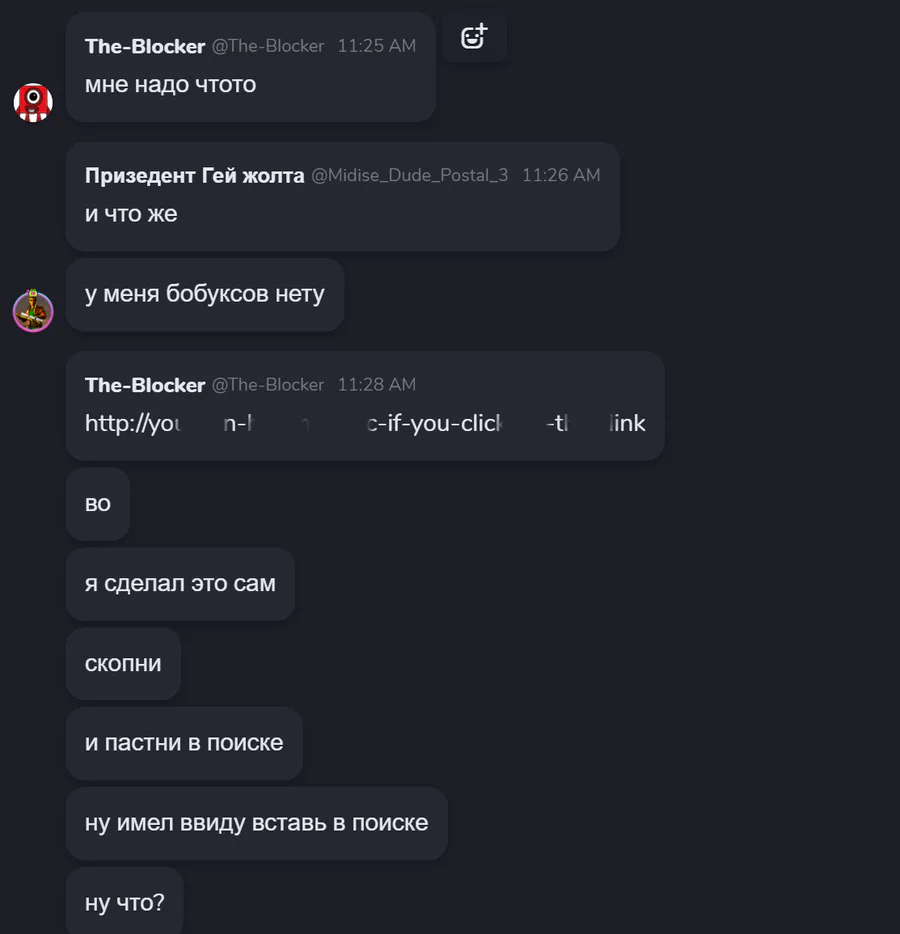Select the 'скопни' message bubble
The height and width of the screenshot is (934, 900).
123,664
